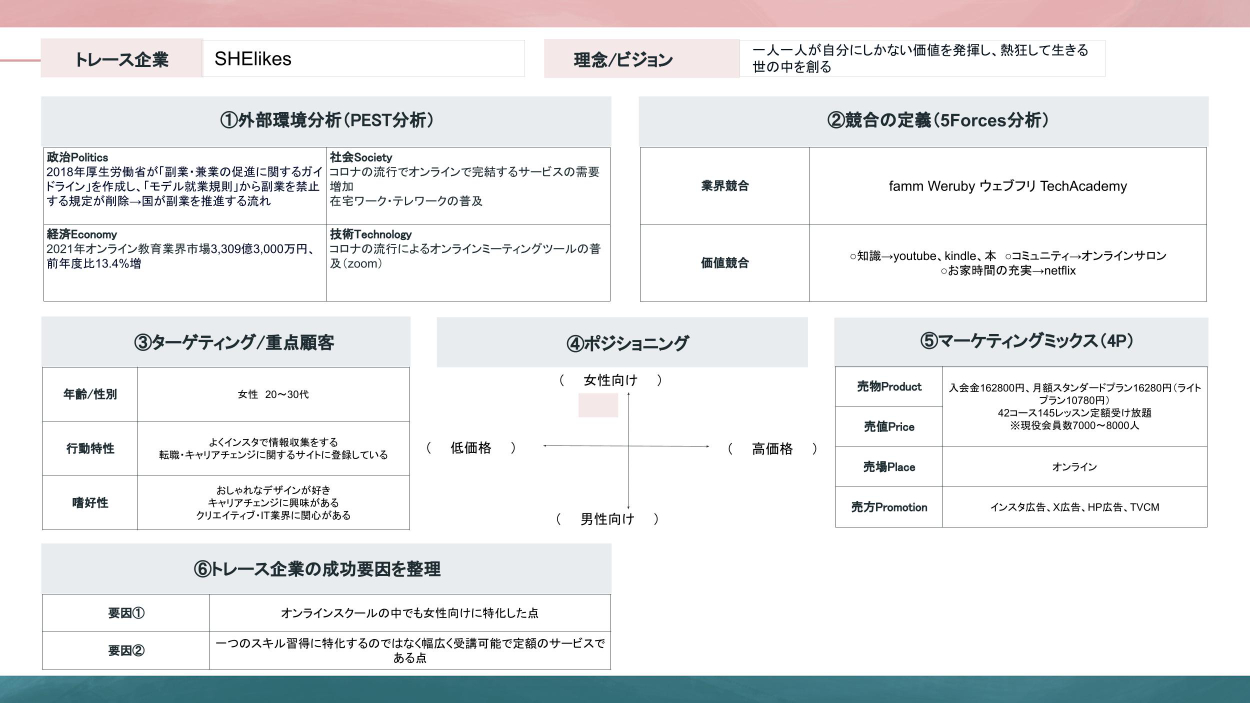
Task: Click the 高価格 axis label
Action: (x=772, y=449)
